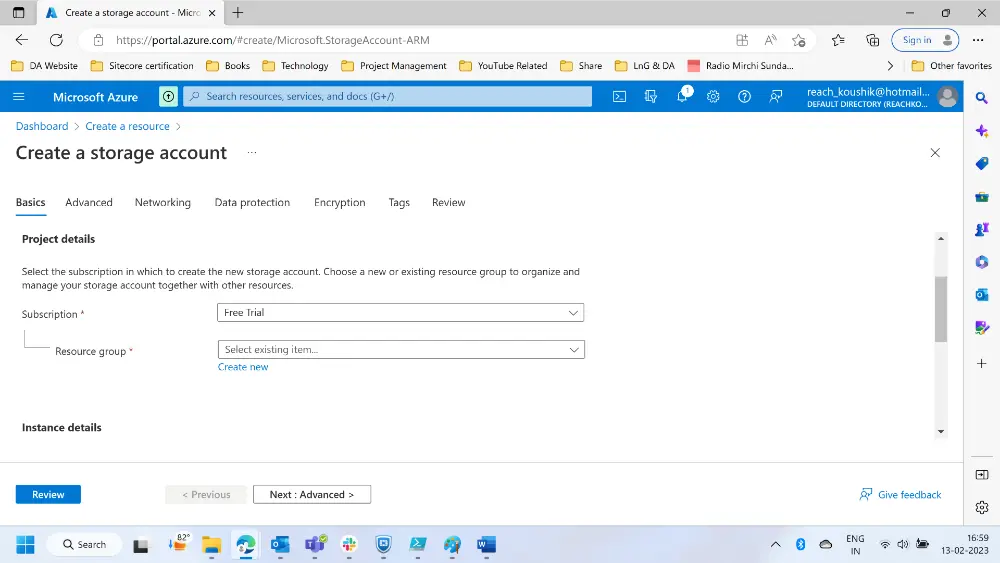This screenshot has height=563, width=1000.
Task: Open Microsoft Teams from the taskbar
Action: click(315, 545)
